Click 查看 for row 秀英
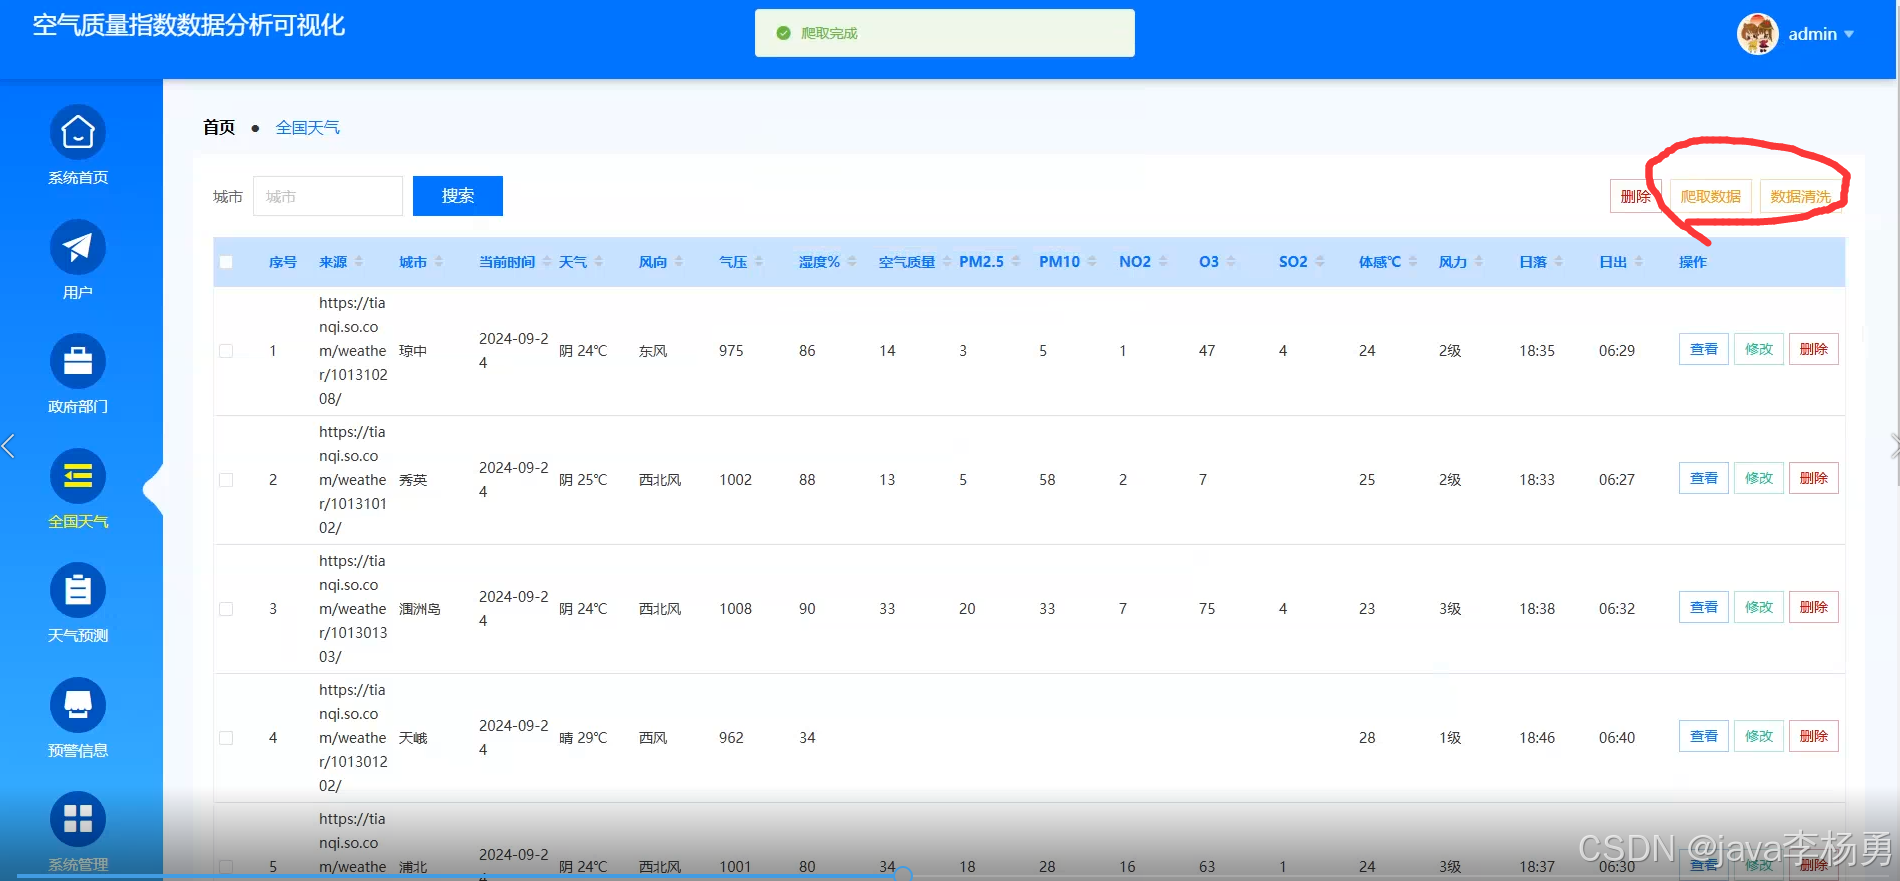Image resolution: width=1900 pixels, height=881 pixels. (x=1704, y=478)
